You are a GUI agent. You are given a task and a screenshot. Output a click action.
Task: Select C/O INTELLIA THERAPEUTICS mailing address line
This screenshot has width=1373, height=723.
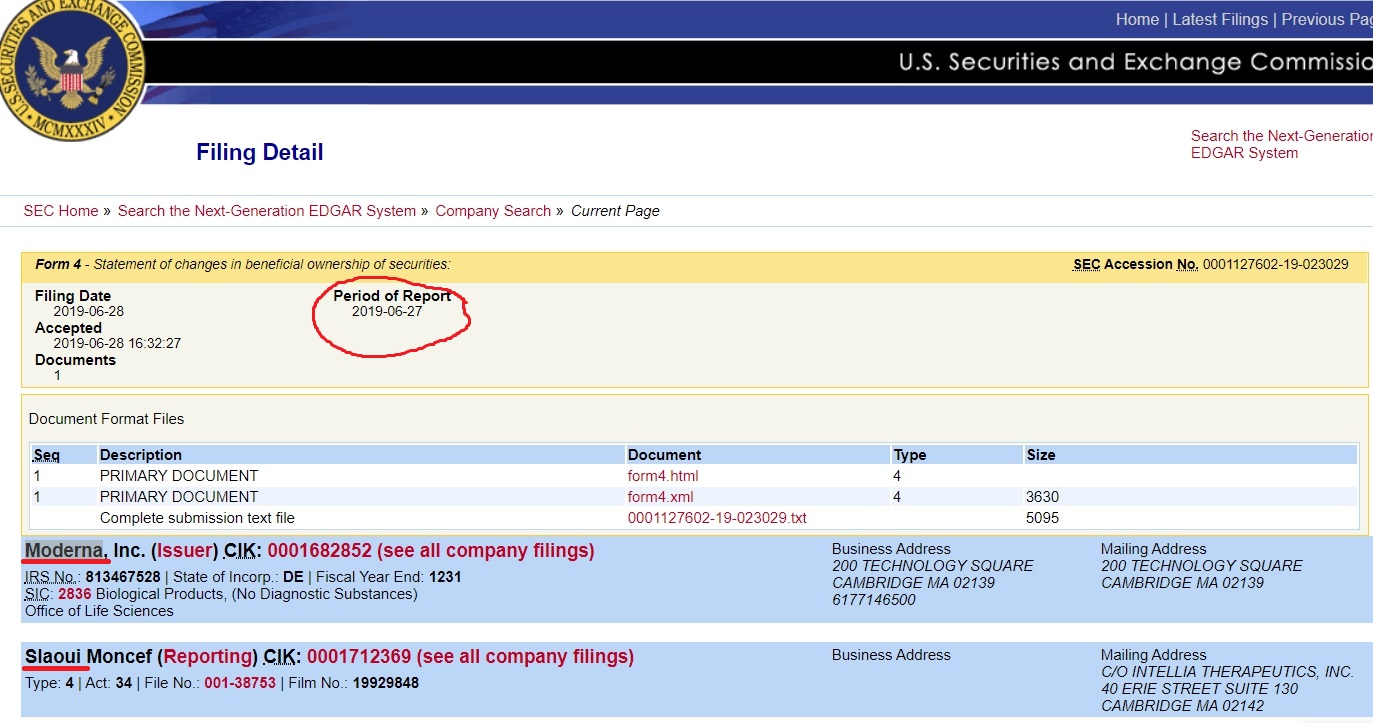coord(1228,672)
